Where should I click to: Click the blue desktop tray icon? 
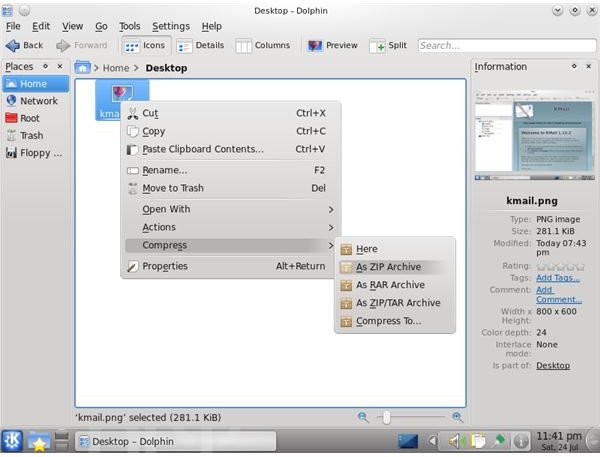point(408,441)
